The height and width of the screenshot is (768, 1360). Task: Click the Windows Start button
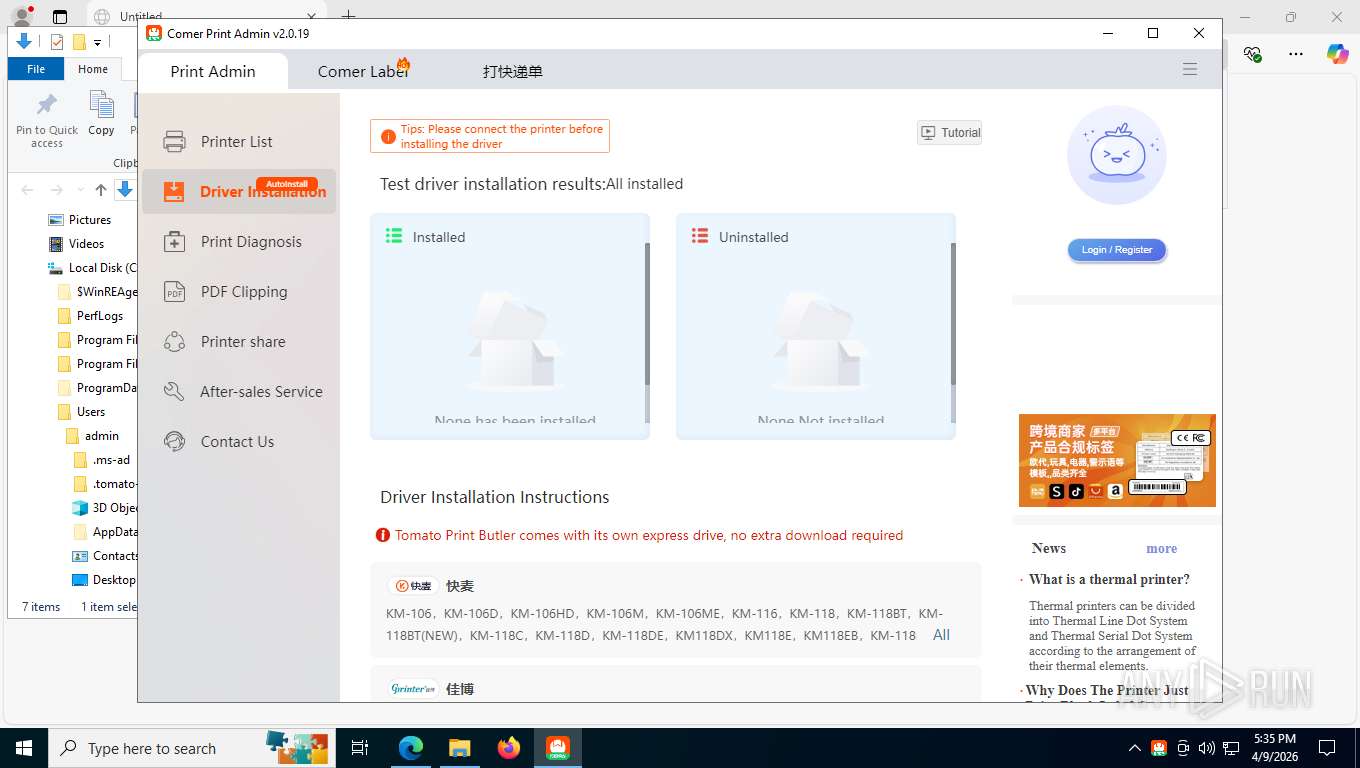[24, 748]
